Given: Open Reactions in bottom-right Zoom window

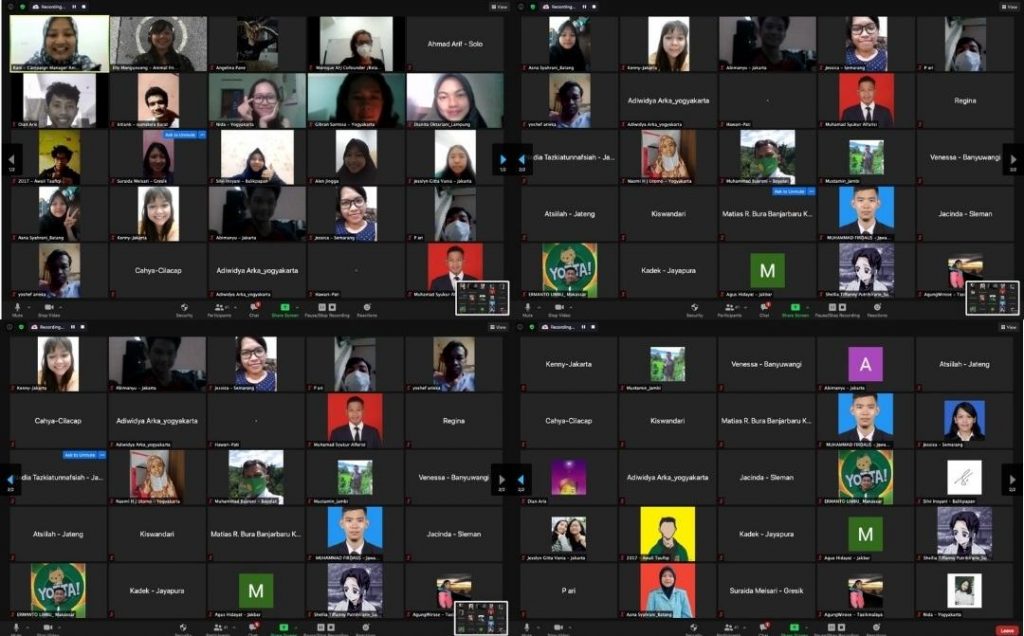Looking at the screenshot, I should 877,628.
